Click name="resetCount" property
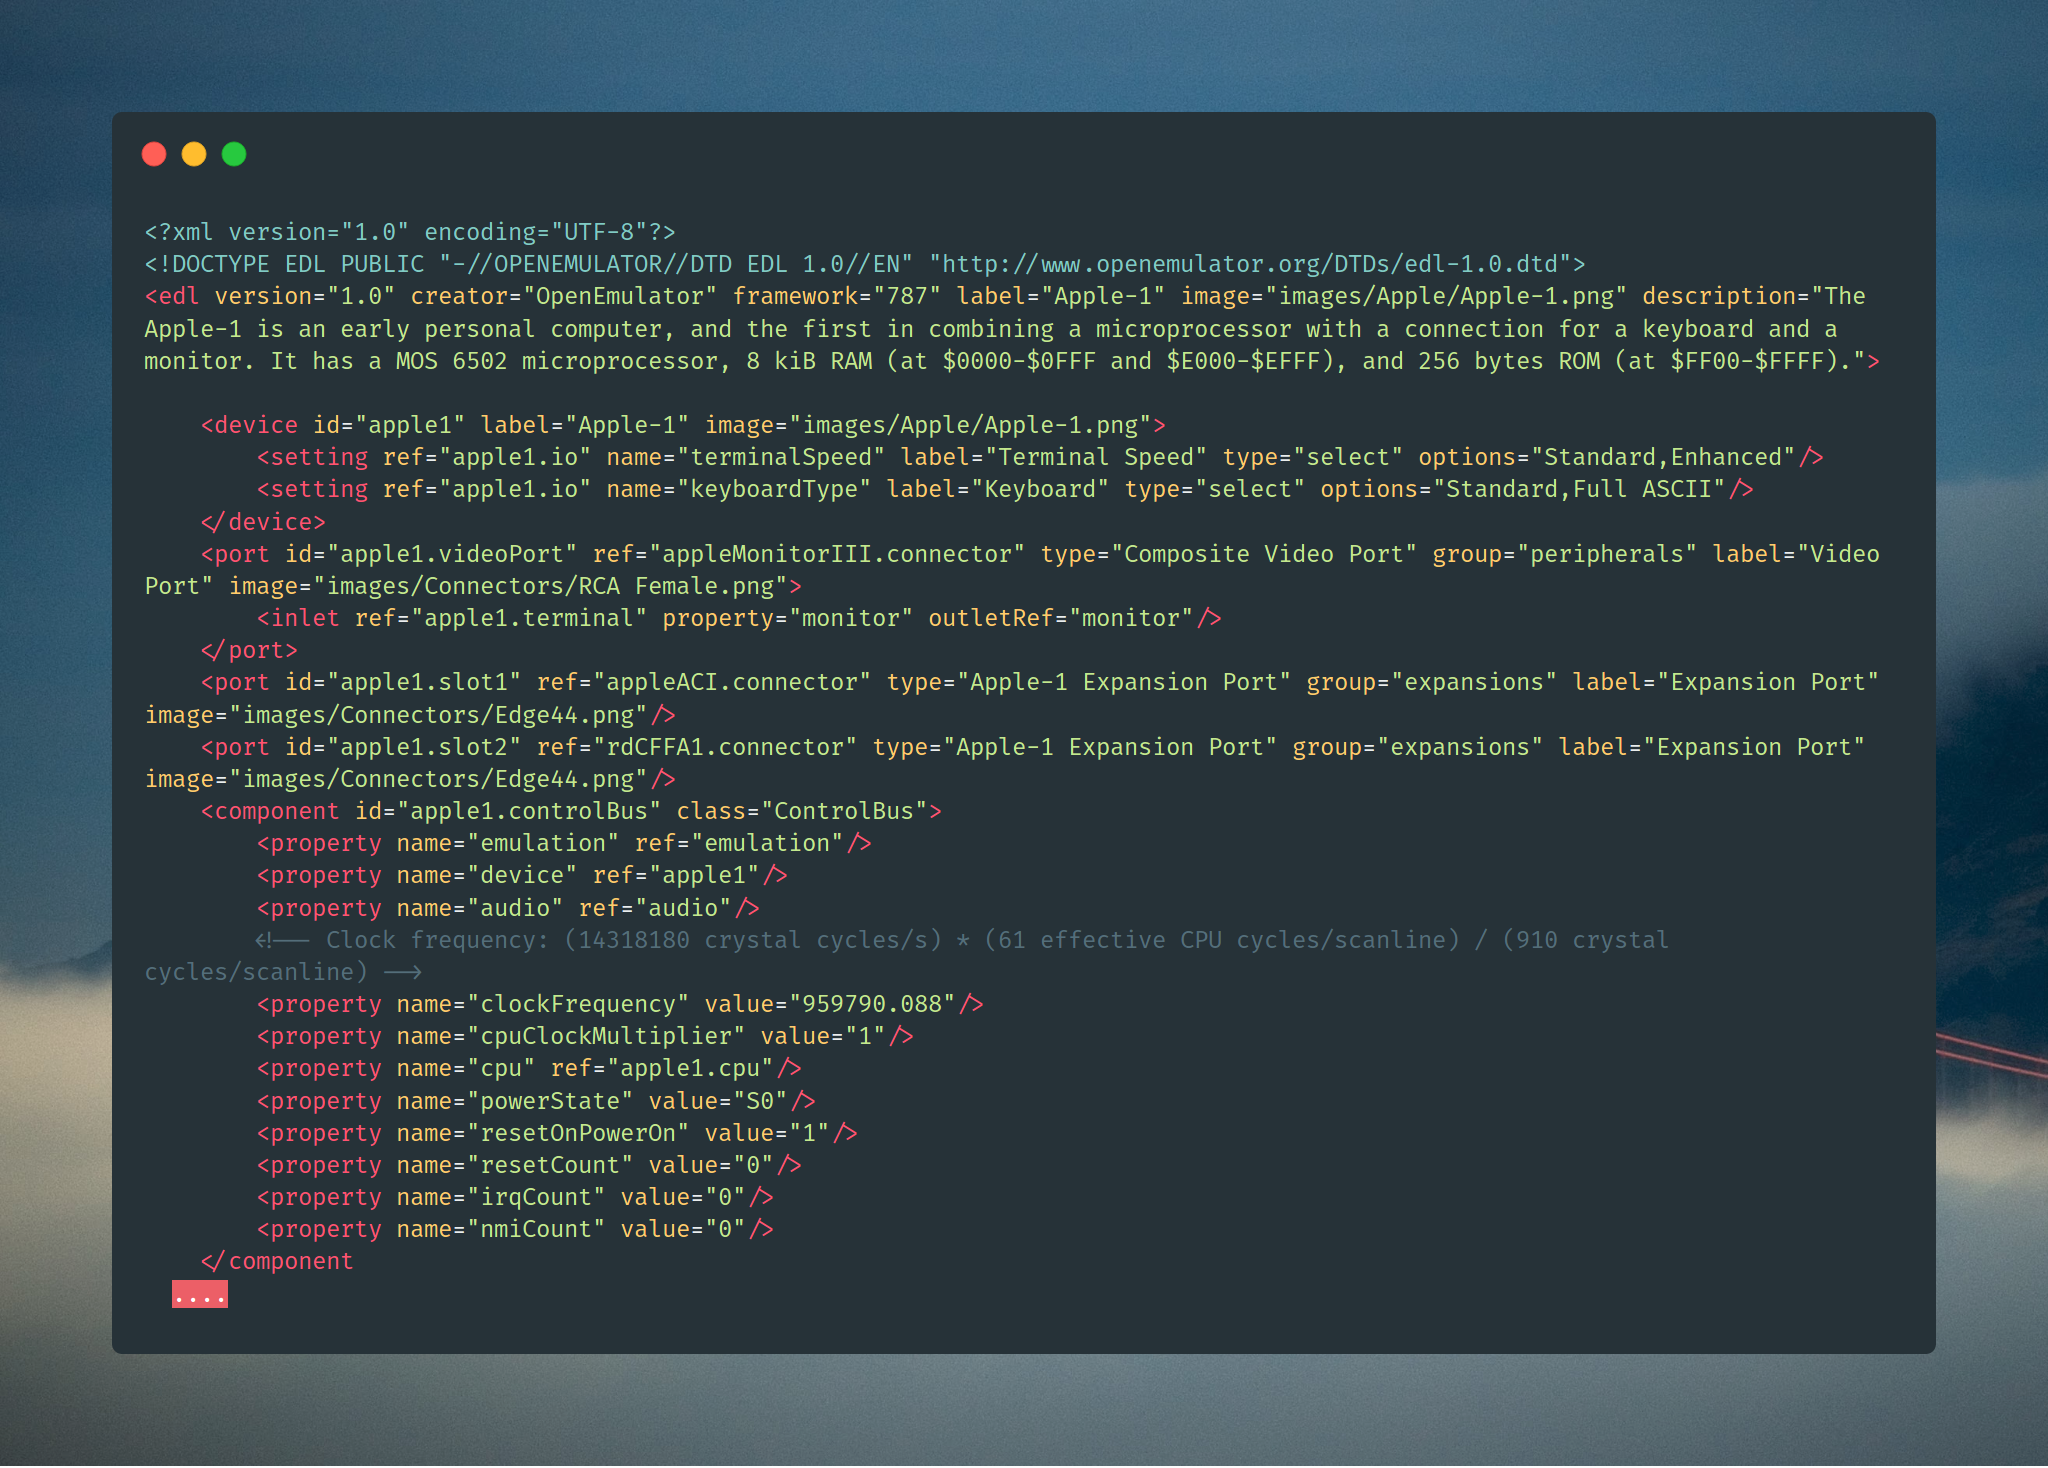 [515, 1165]
